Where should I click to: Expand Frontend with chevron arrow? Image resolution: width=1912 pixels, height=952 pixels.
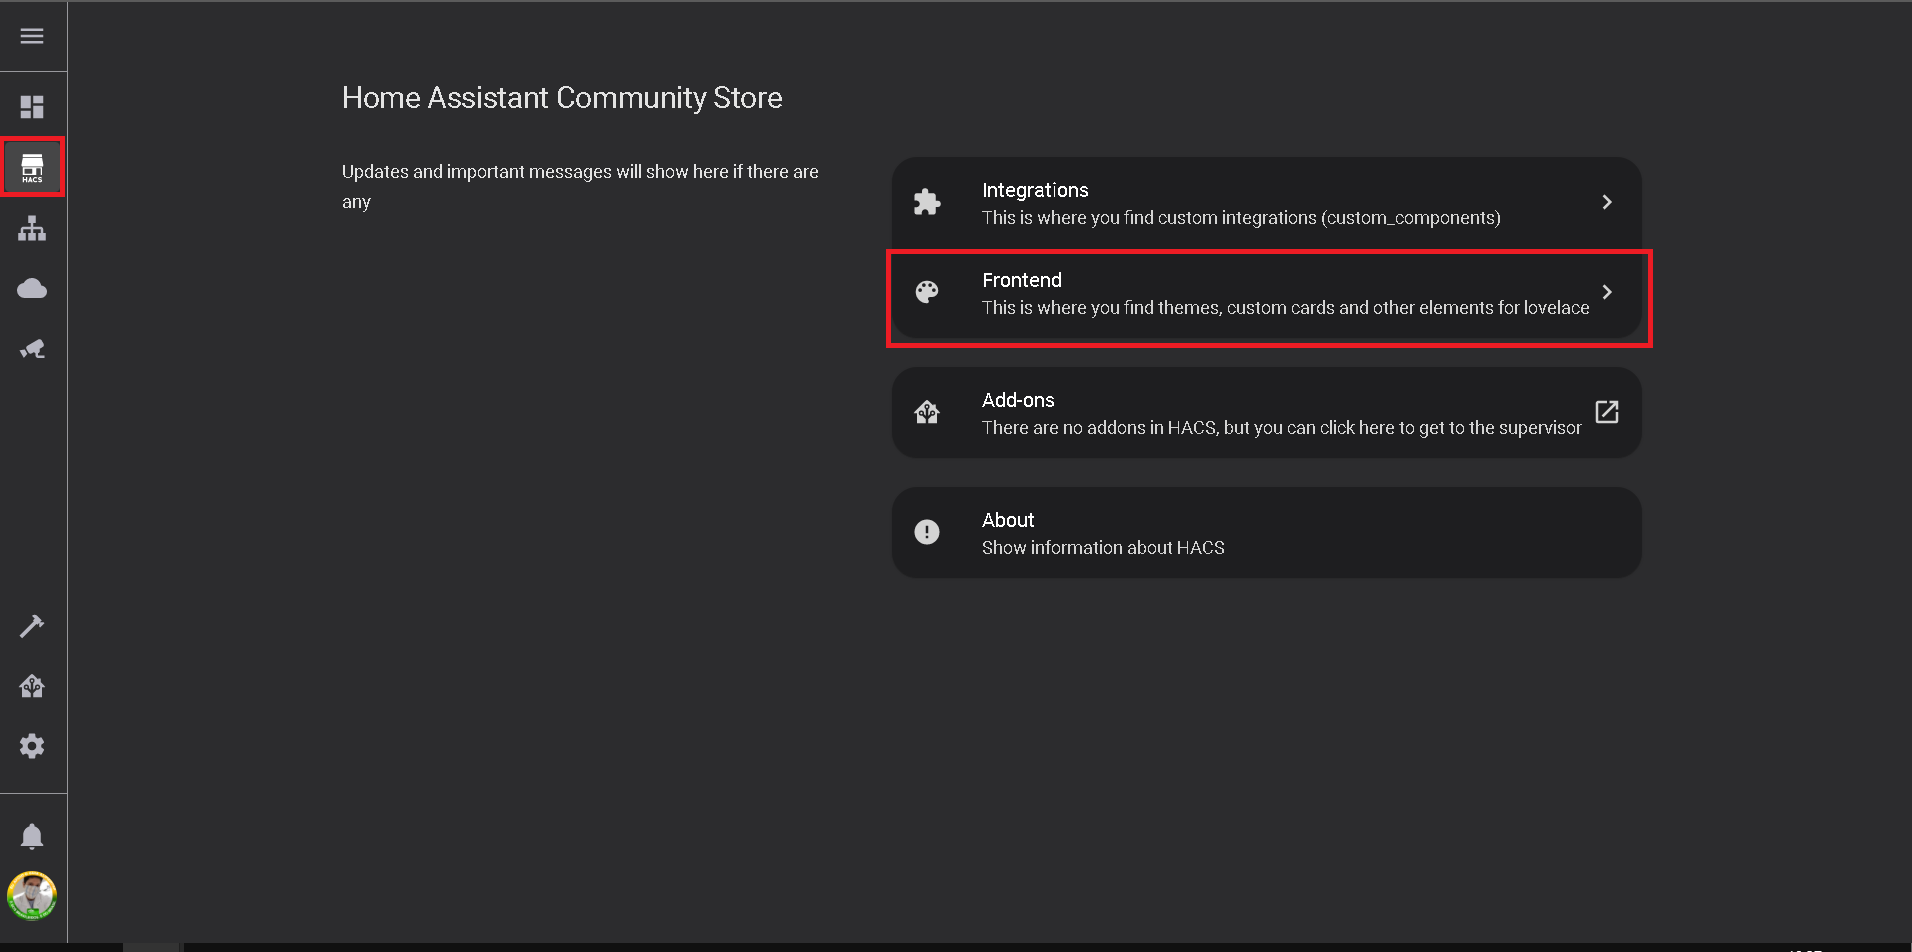coord(1607,292)
